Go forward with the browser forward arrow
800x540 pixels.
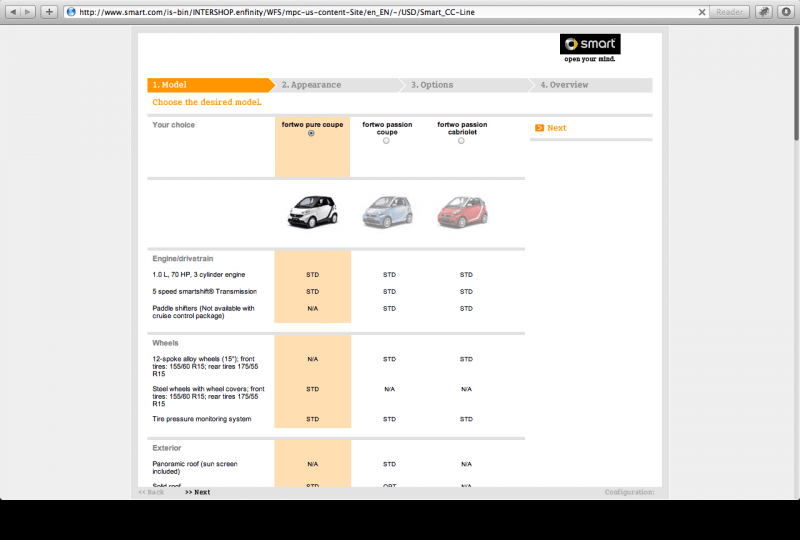[28, 12]
